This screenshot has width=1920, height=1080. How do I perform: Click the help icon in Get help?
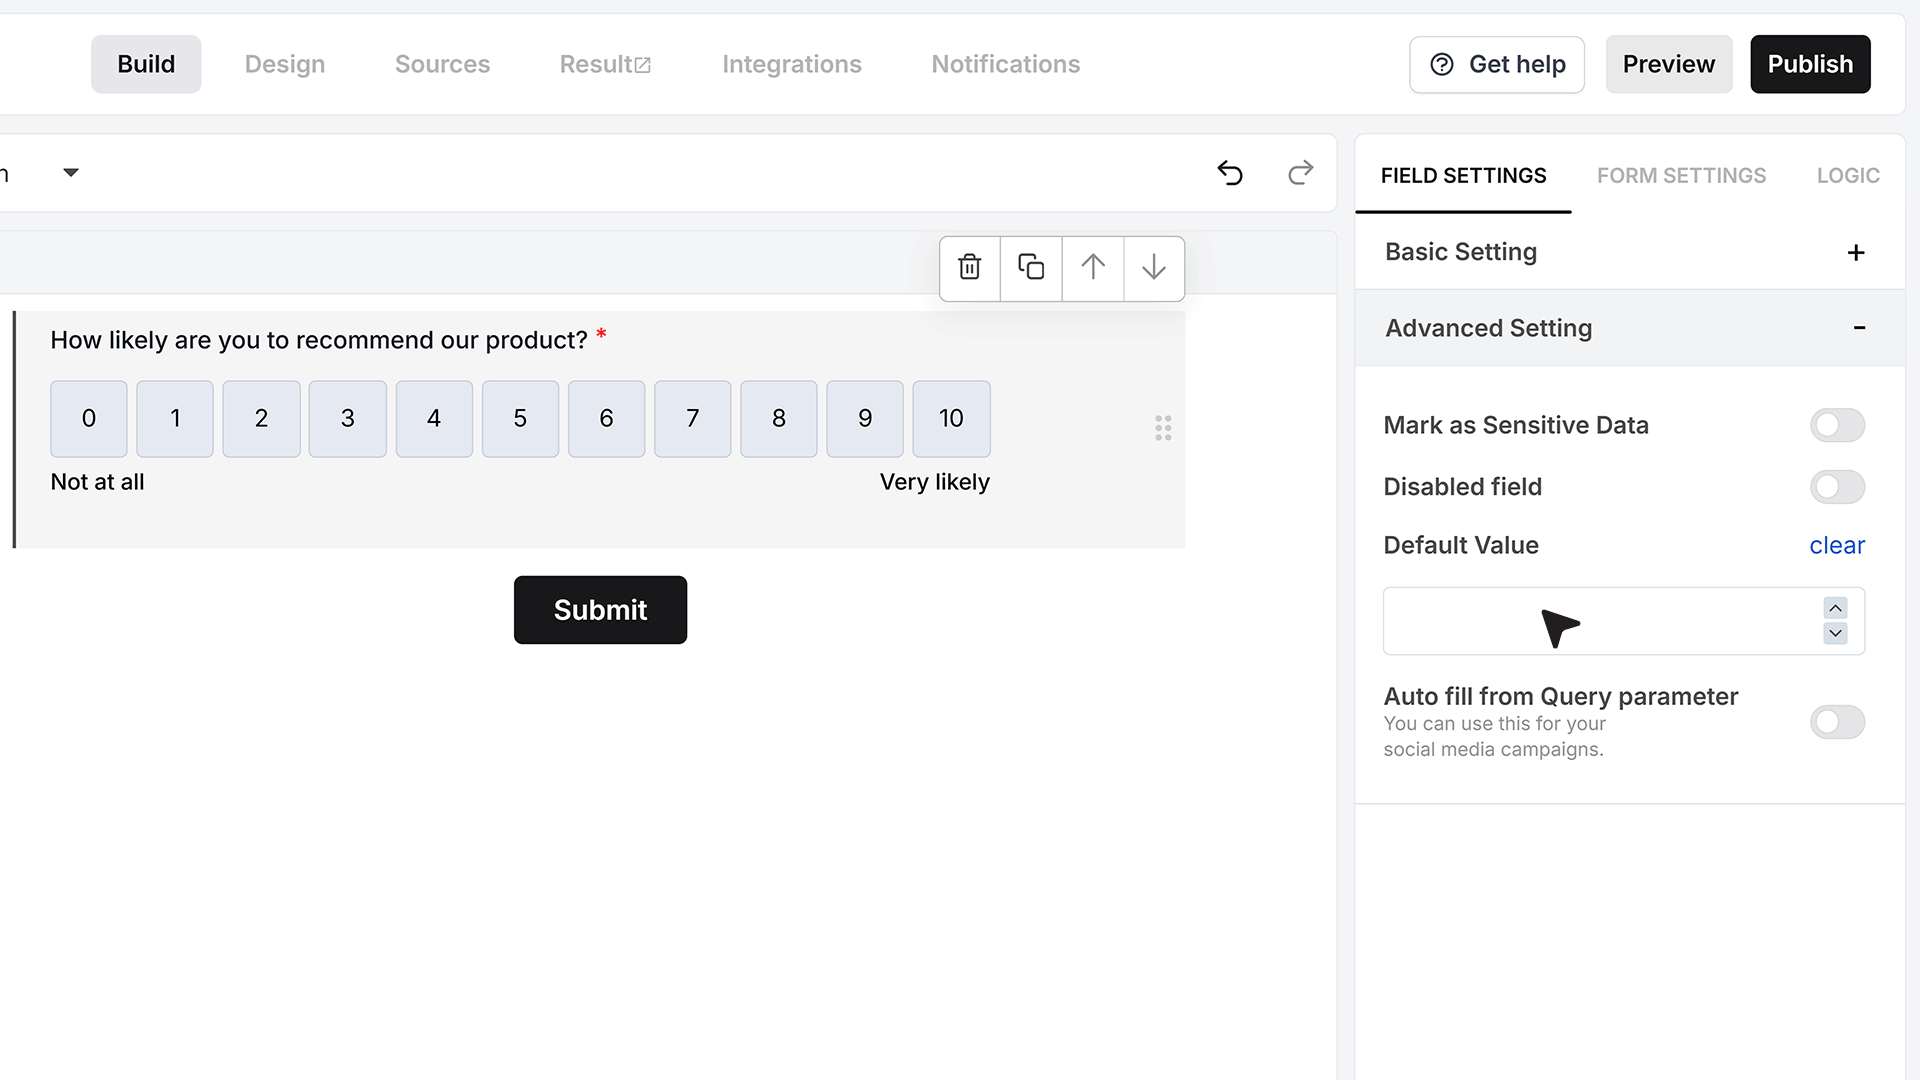tap(1442, 64)
